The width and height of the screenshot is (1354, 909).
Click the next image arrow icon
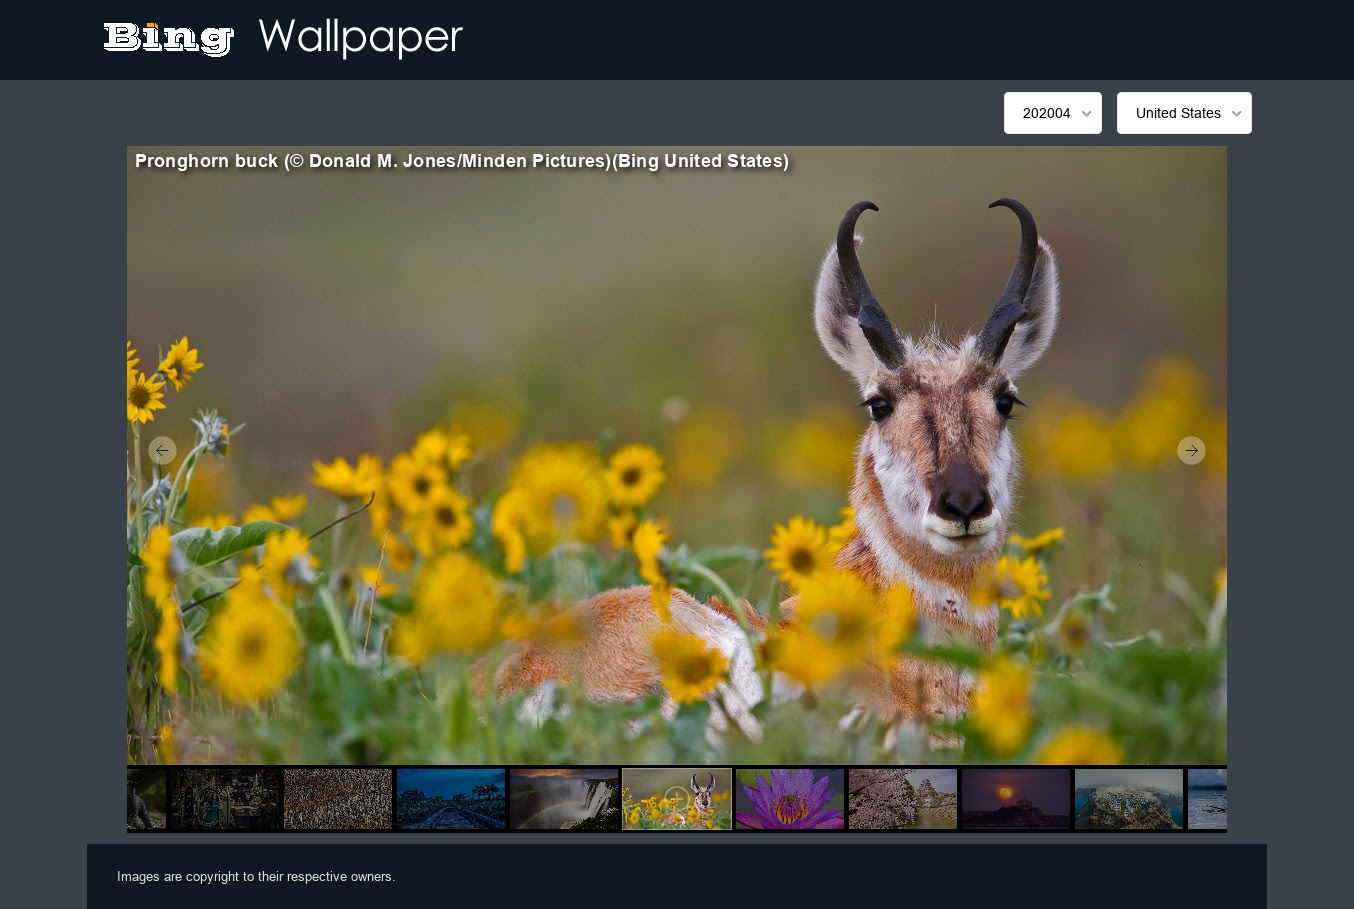pos(1191,450)
